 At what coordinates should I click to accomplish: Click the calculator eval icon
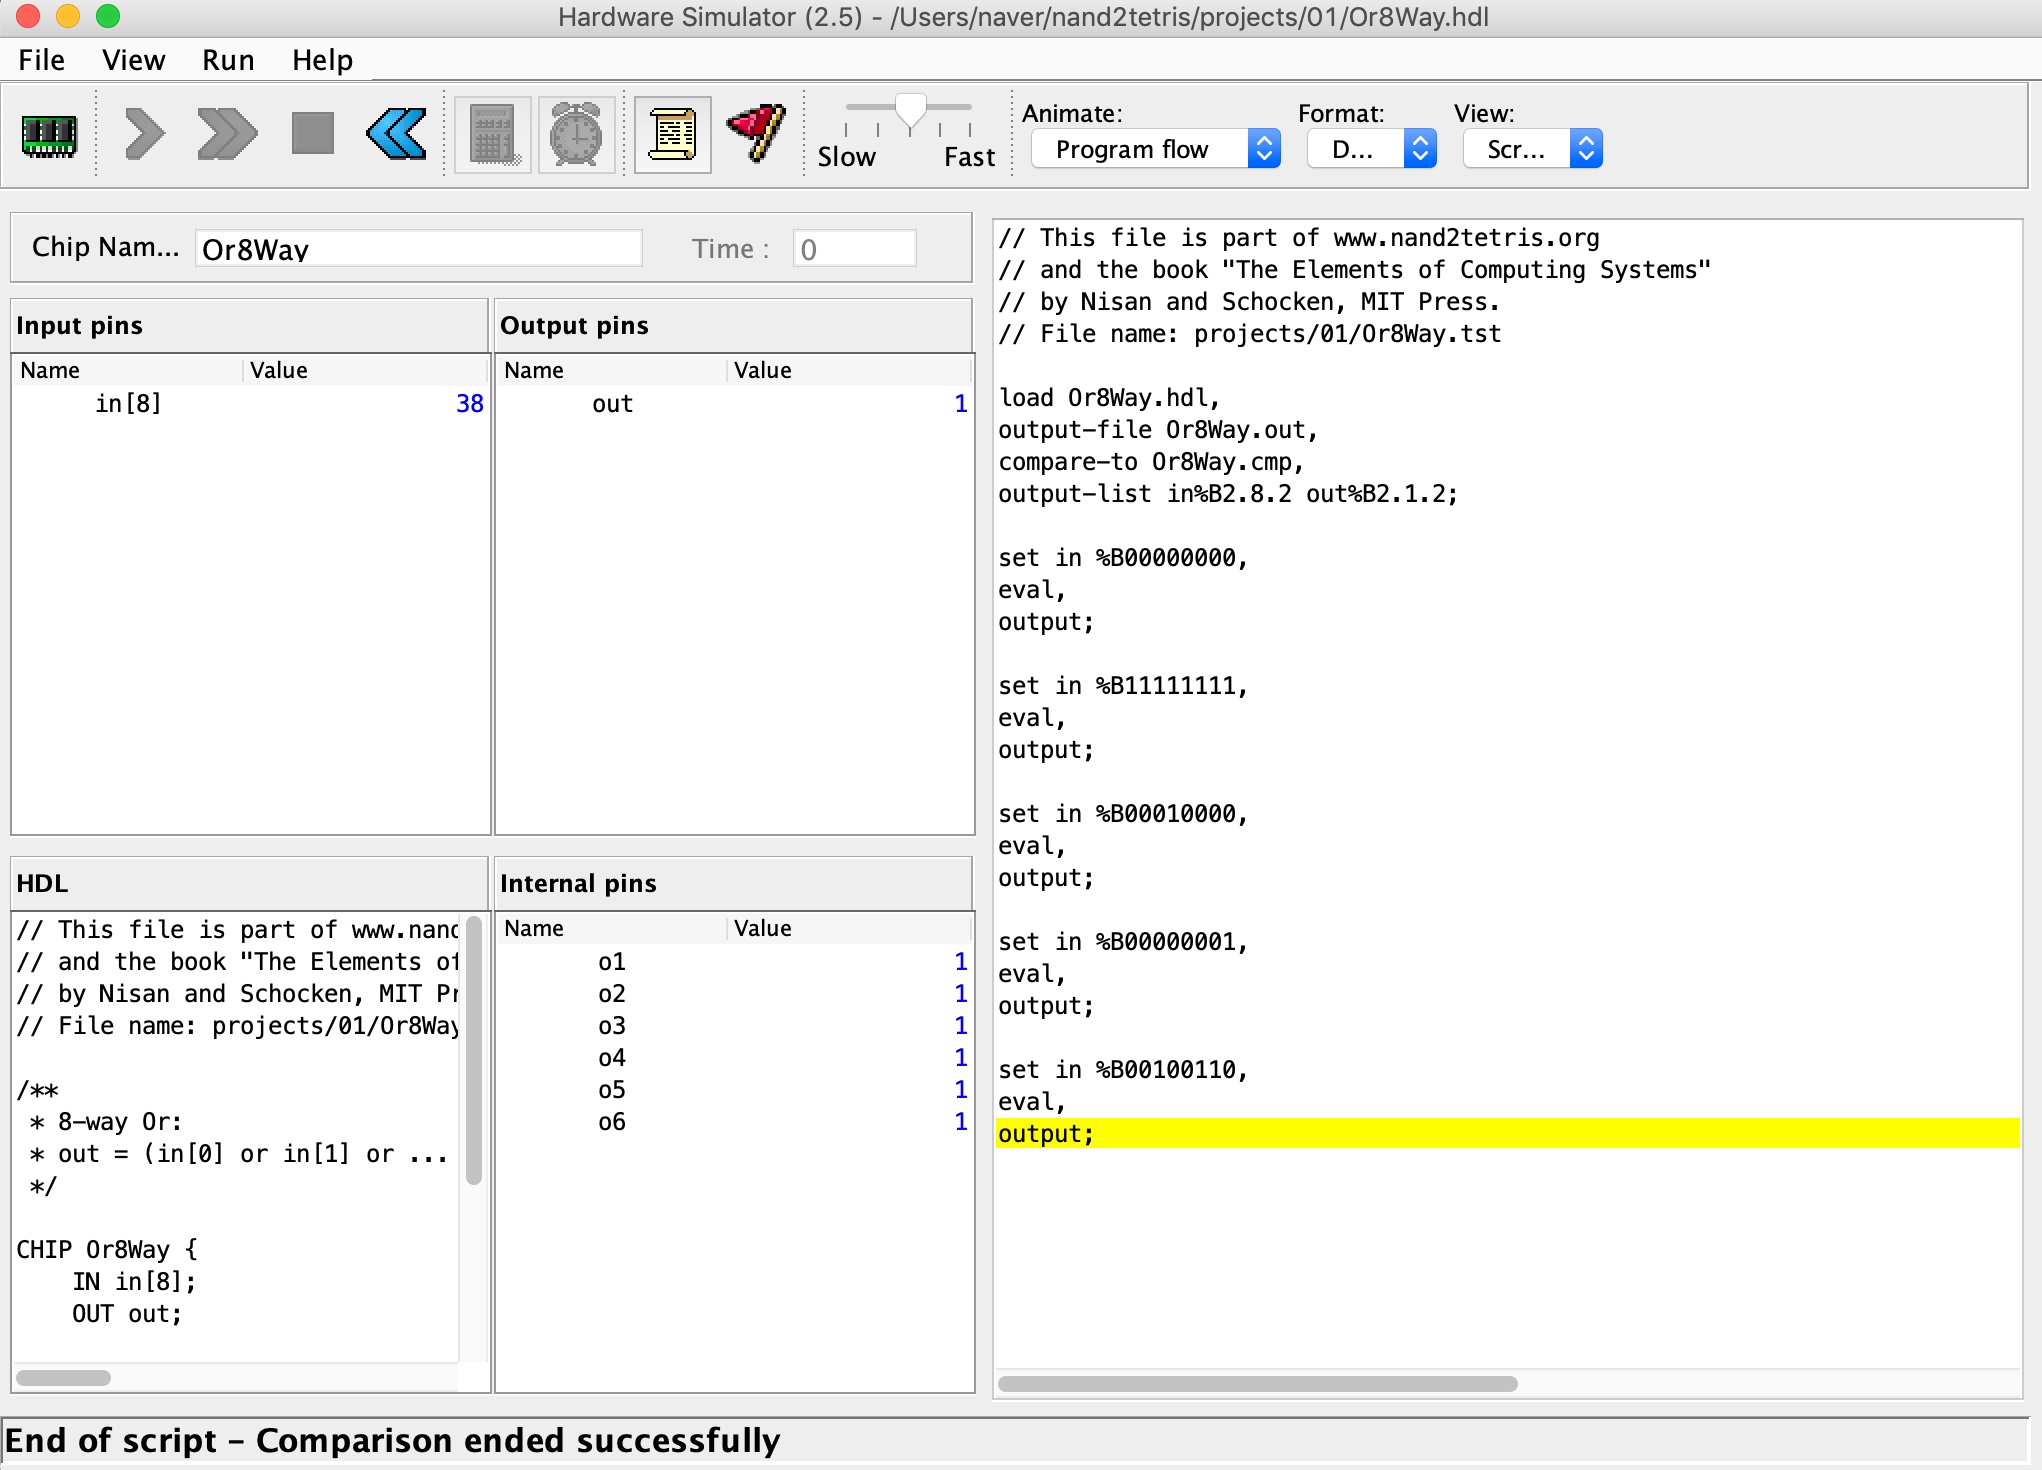(x=493, y=135)
